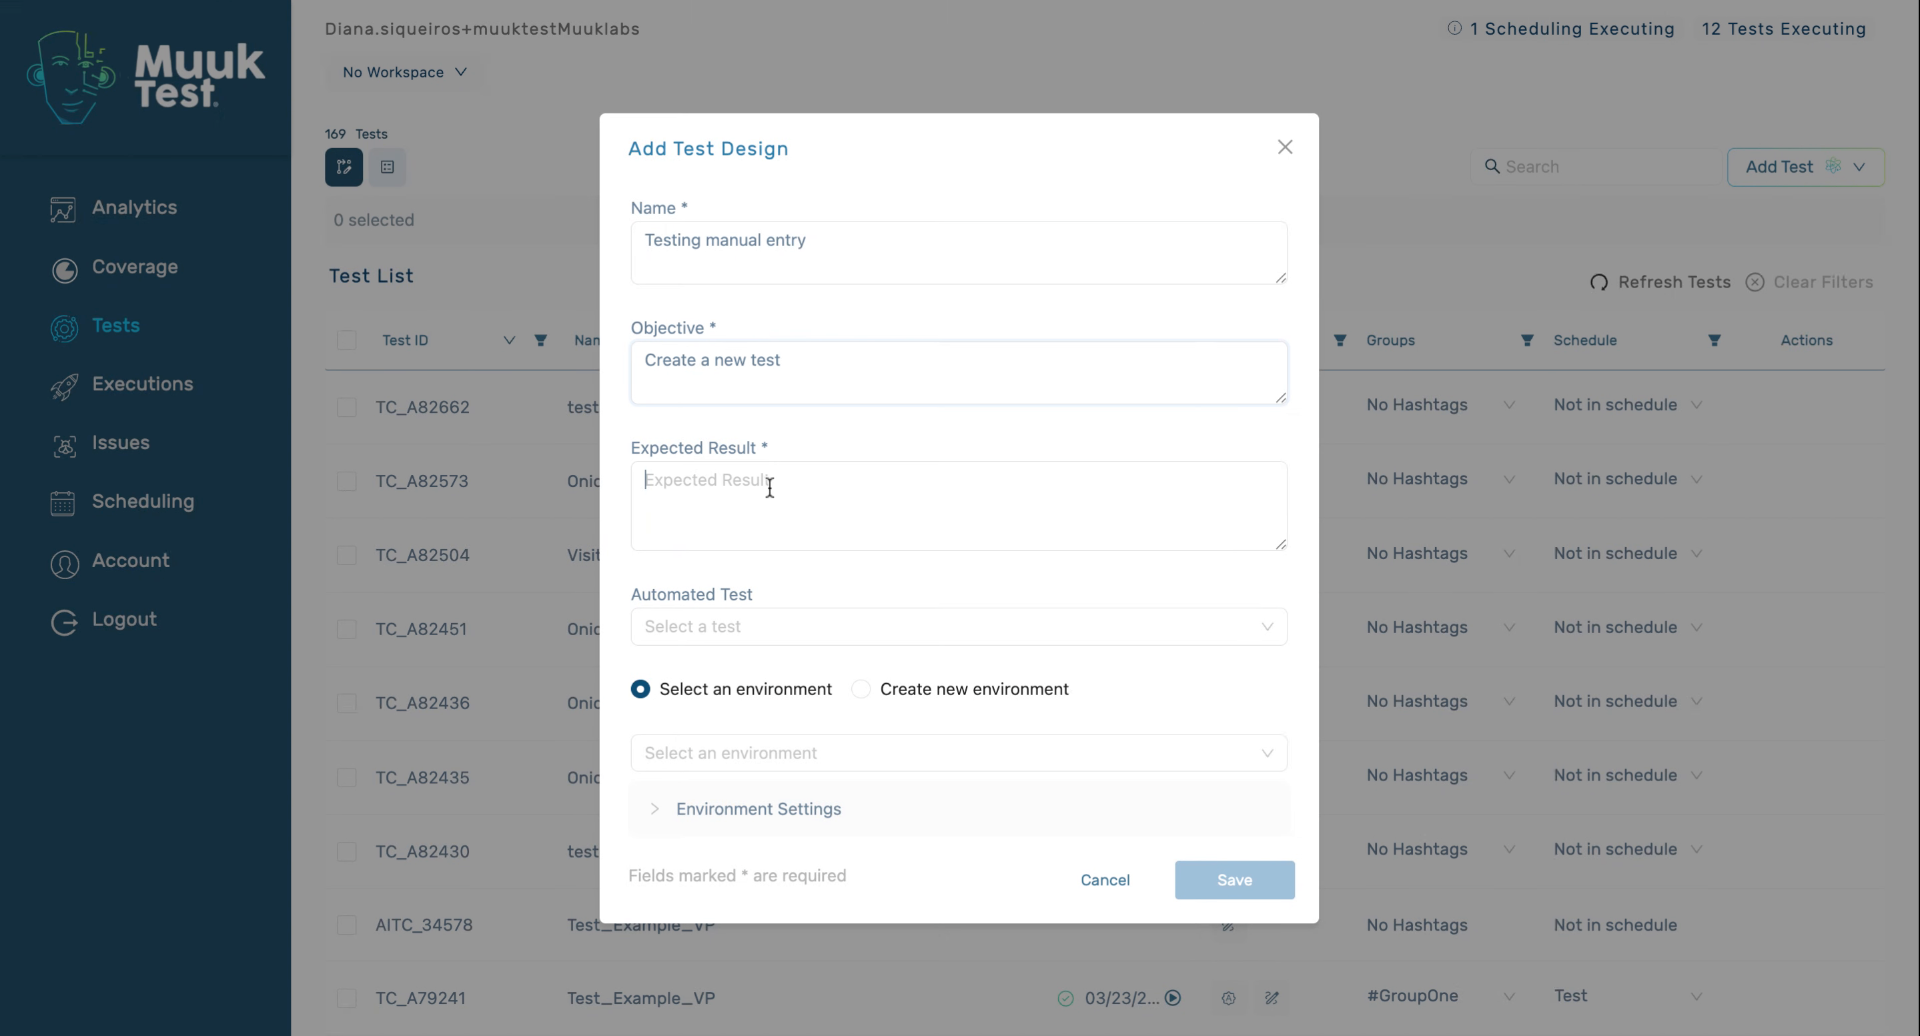The image size is (1920, 1036).
Task: Choose the 'Select an environment' radio button
Action: [x=641, y=689]
